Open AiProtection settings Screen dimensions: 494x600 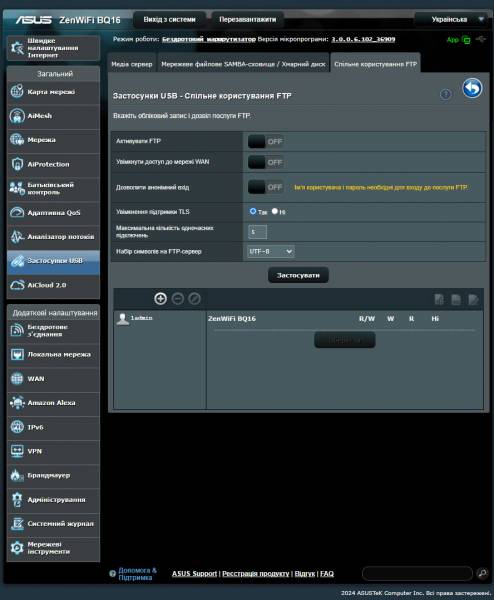point(53,165)
